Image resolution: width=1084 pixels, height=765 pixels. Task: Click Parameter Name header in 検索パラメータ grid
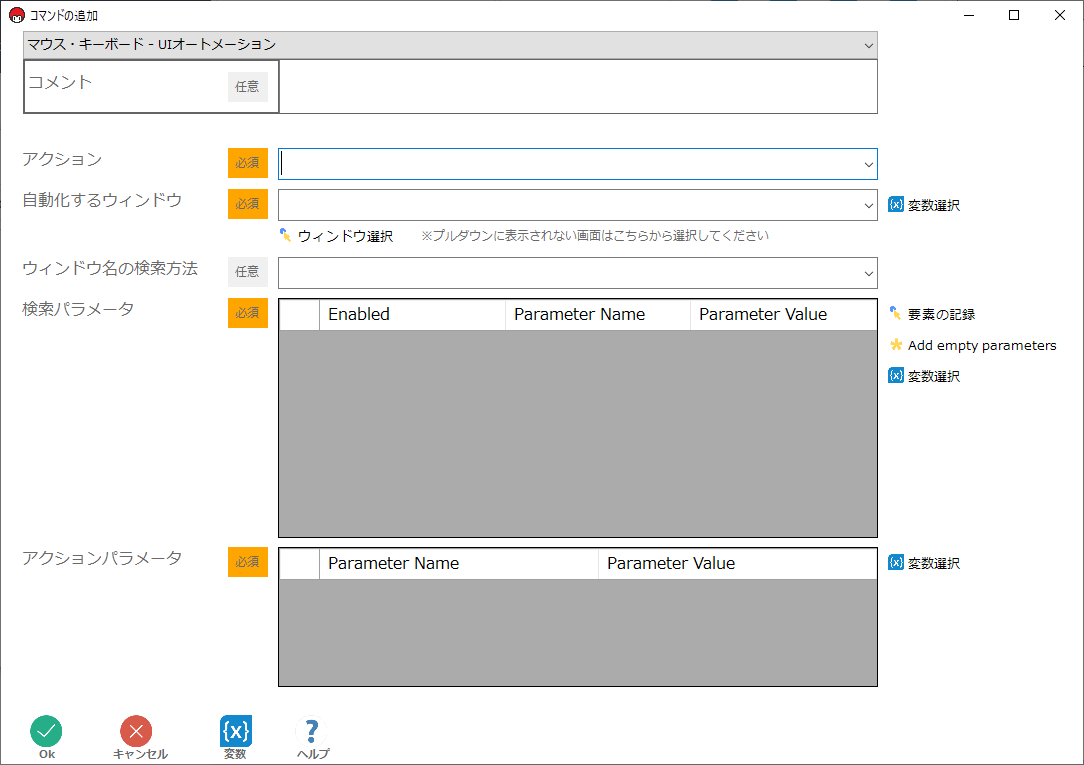pos(597,314)
